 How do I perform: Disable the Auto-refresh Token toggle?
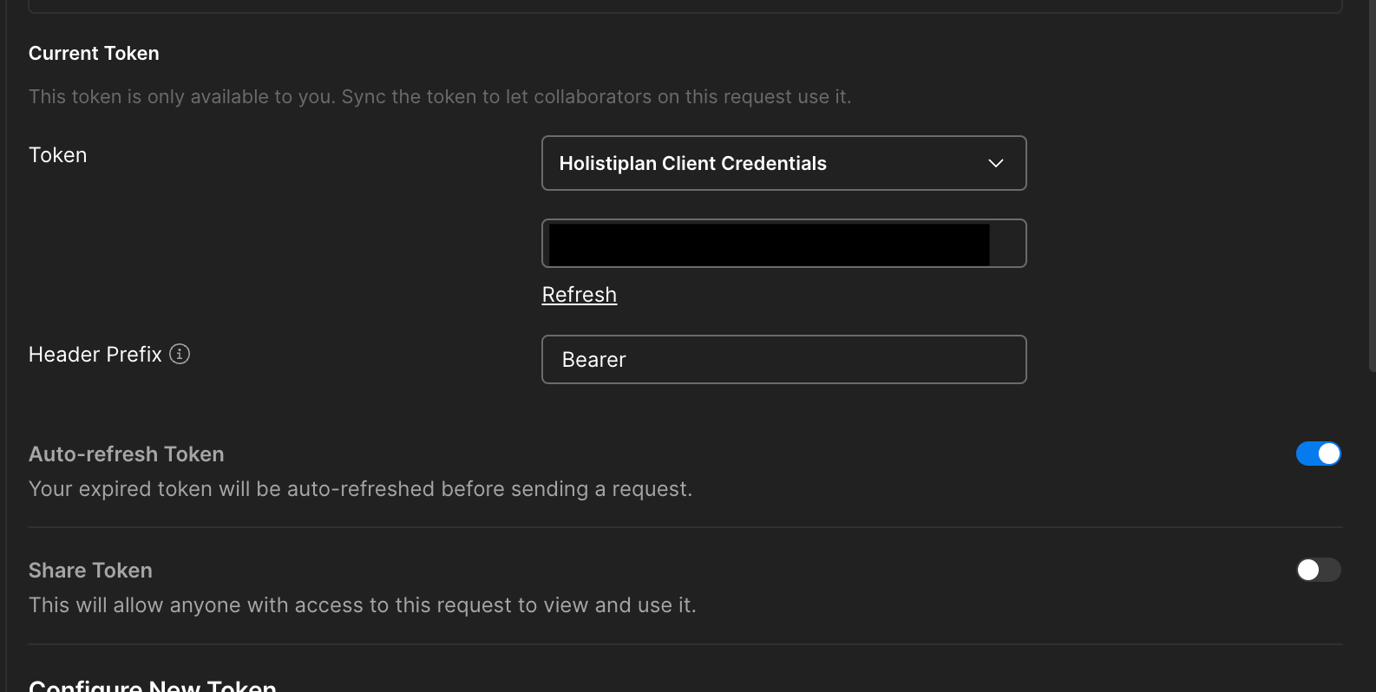(x=1318, y=453)
